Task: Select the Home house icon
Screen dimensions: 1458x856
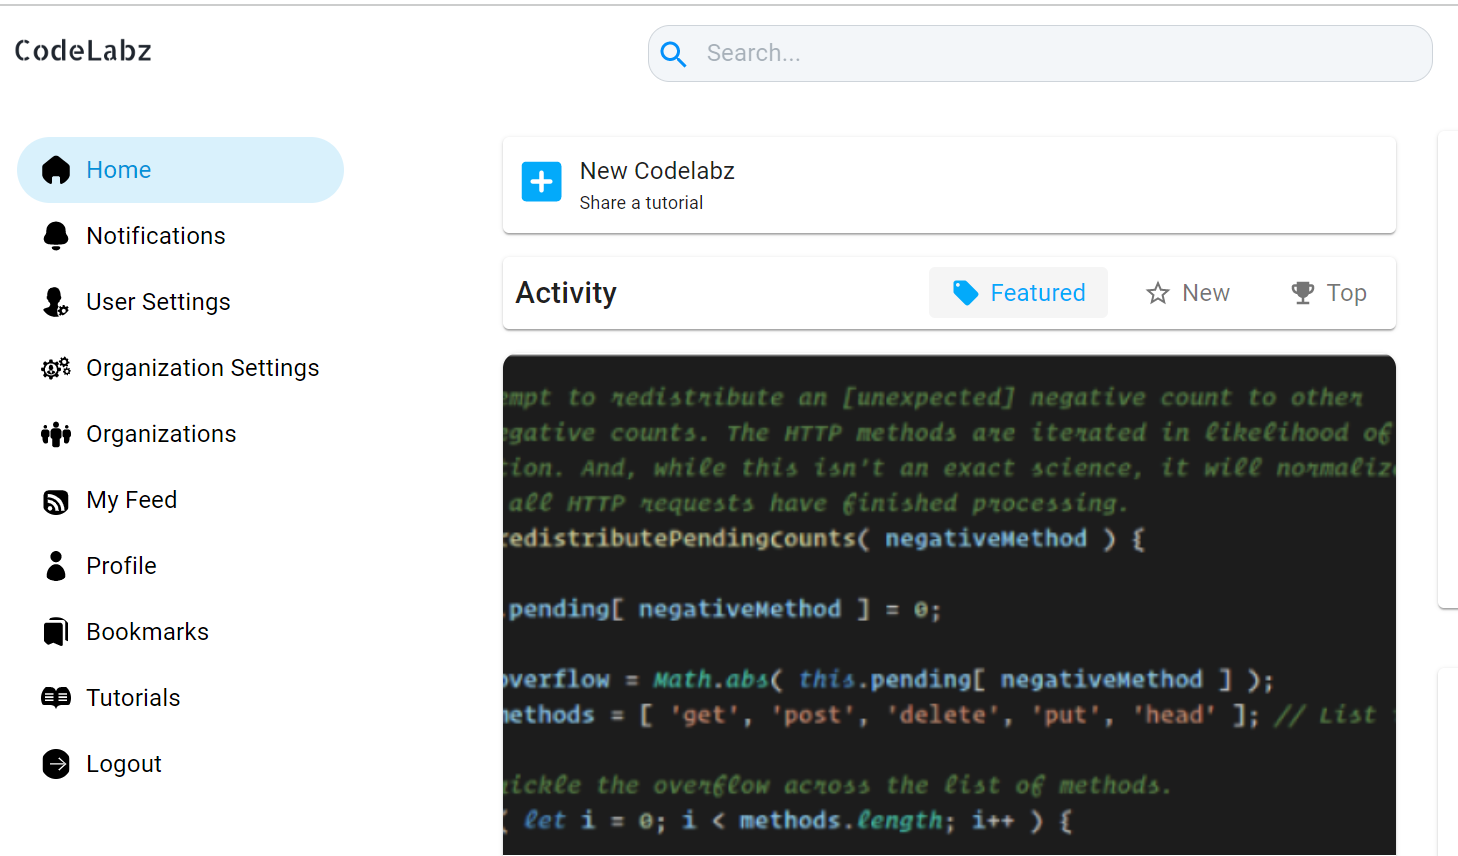Action: click(x=56, y=170)
